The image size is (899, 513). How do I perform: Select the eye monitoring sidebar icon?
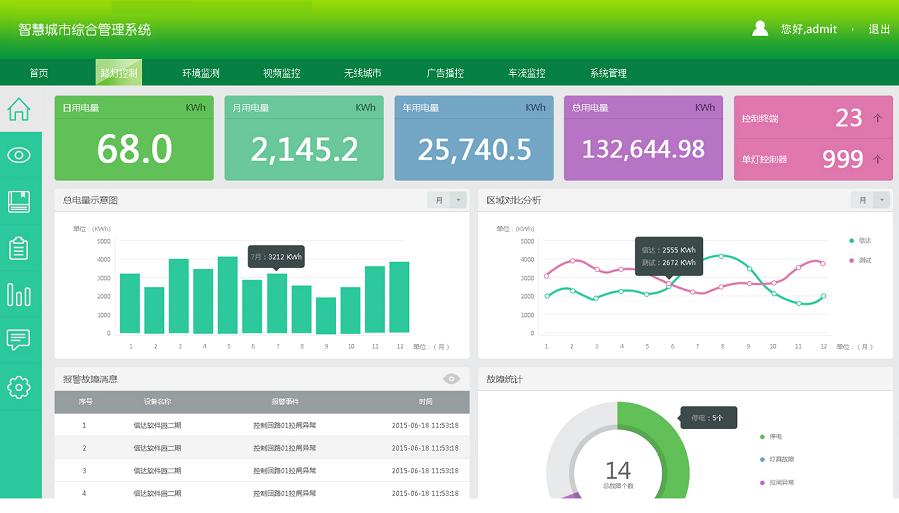[x=19, y=155]
